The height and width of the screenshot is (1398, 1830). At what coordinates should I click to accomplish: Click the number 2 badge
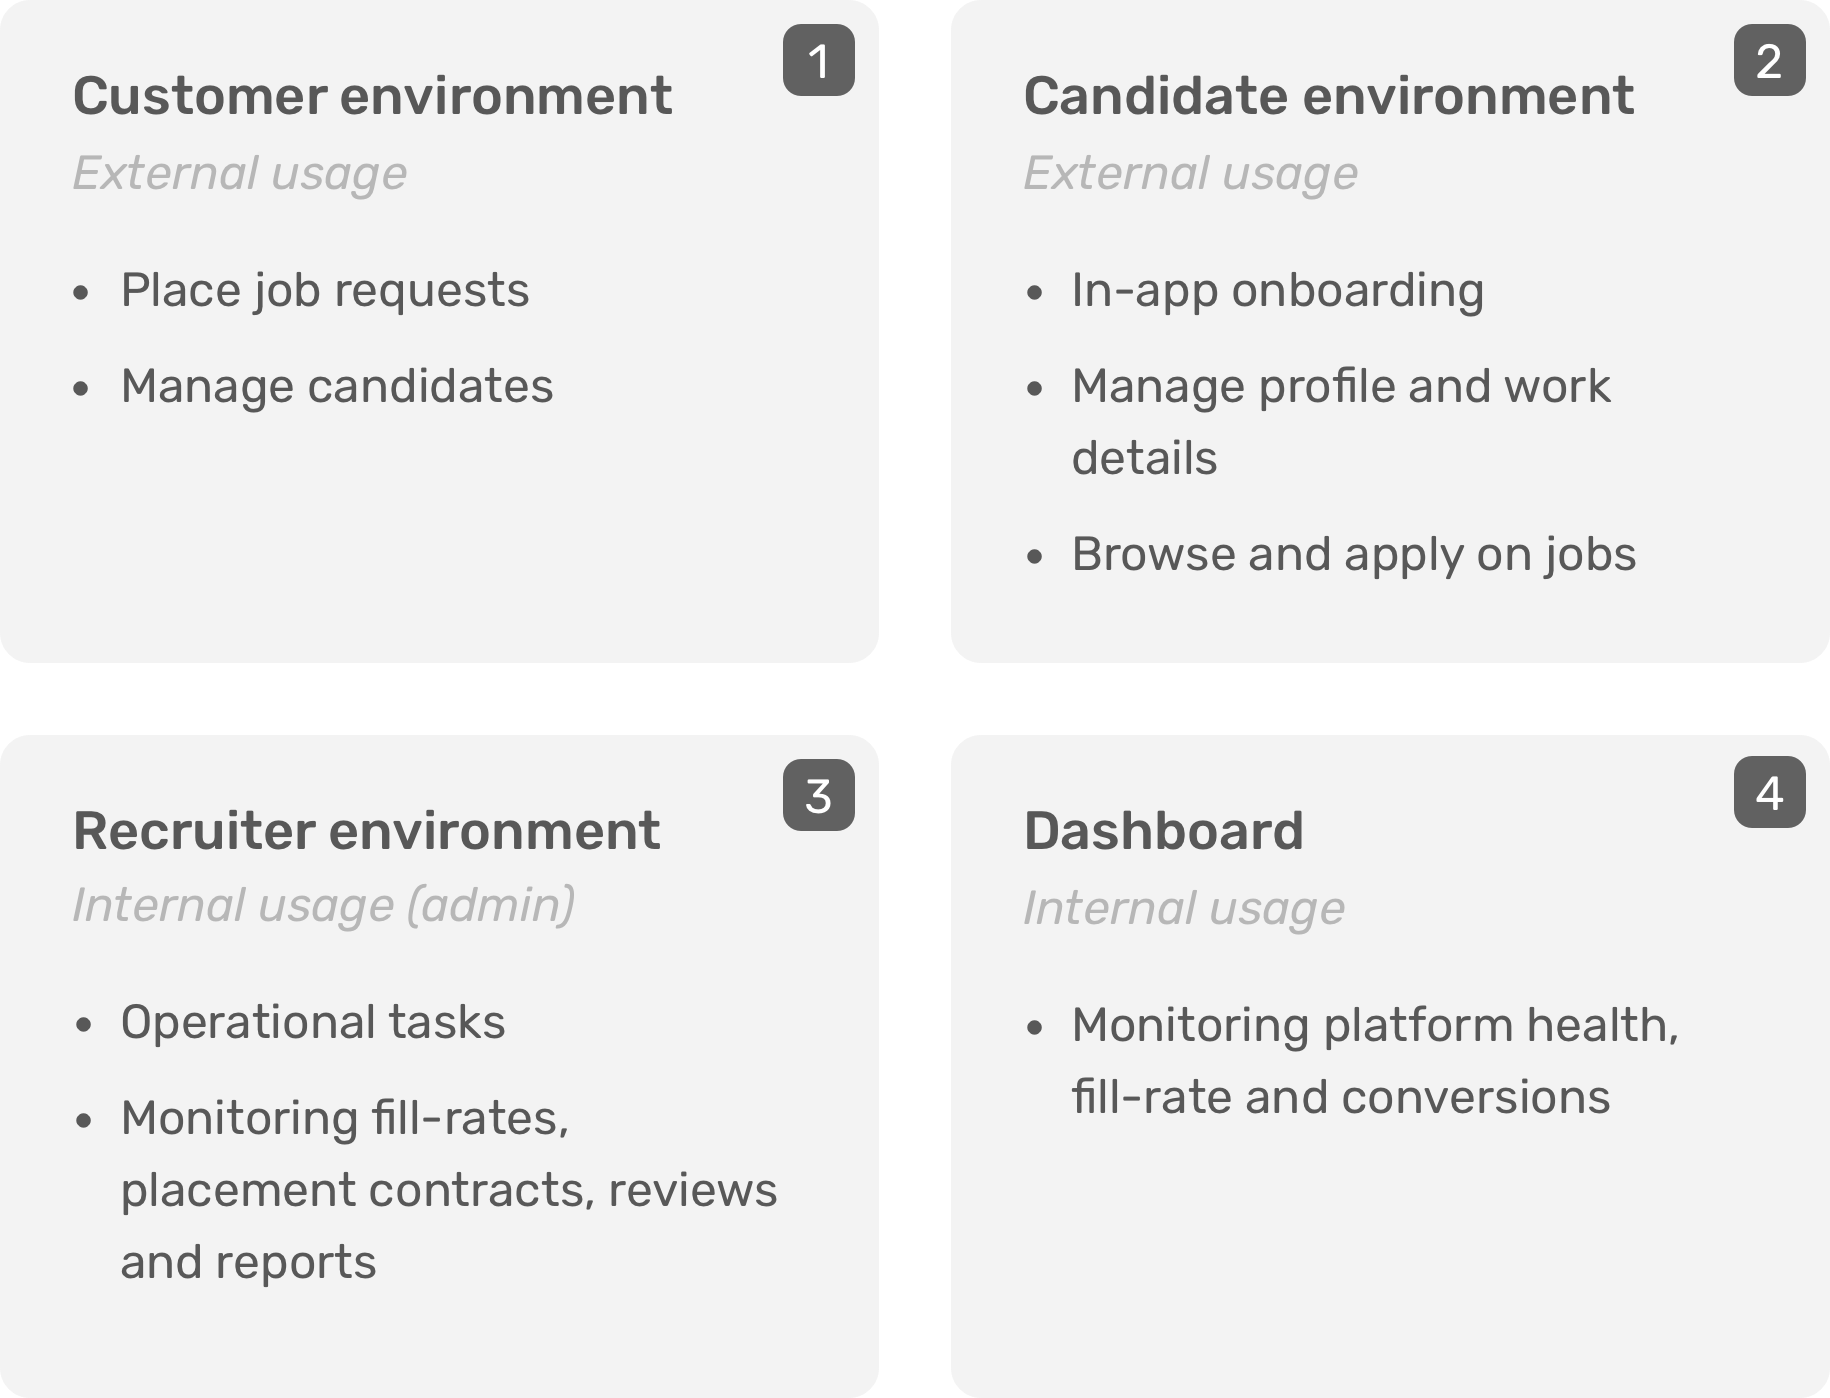click(1769, 60)
